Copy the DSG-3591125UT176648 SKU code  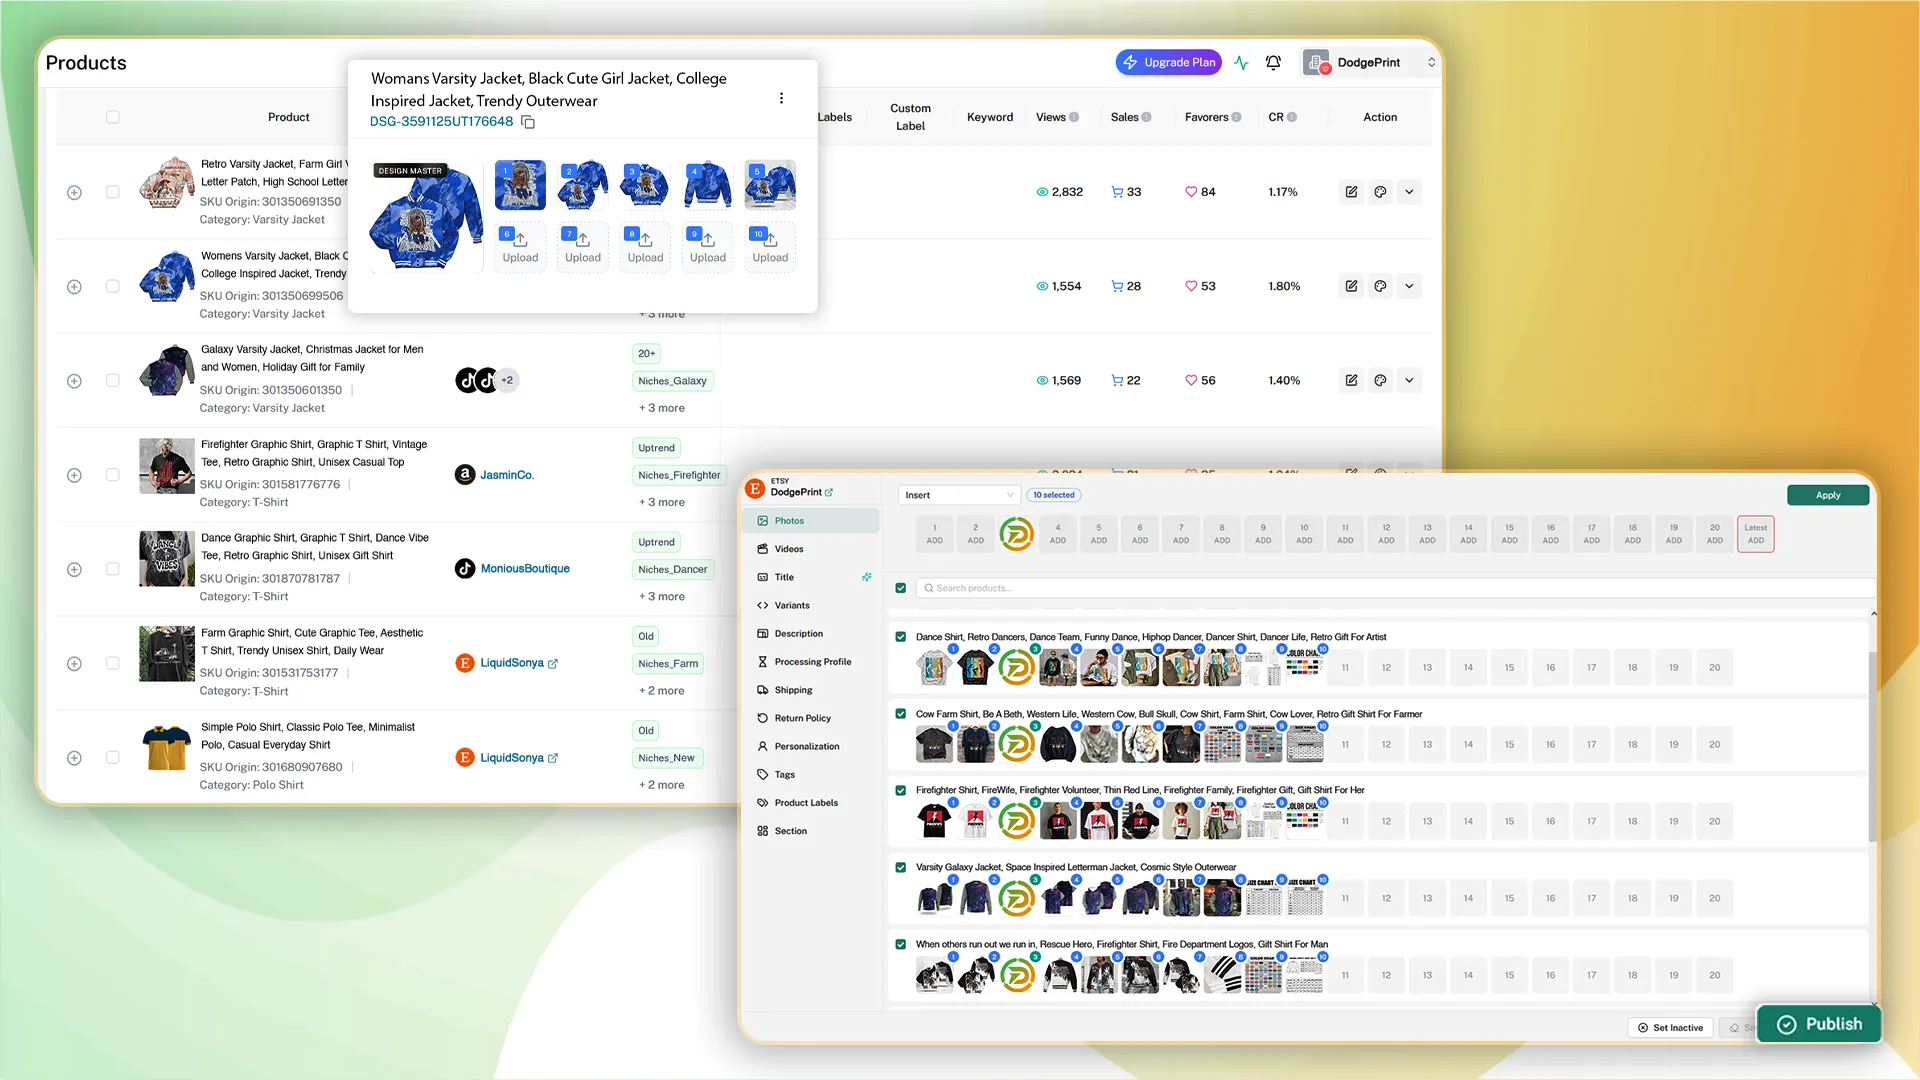(x=528, y=122)
